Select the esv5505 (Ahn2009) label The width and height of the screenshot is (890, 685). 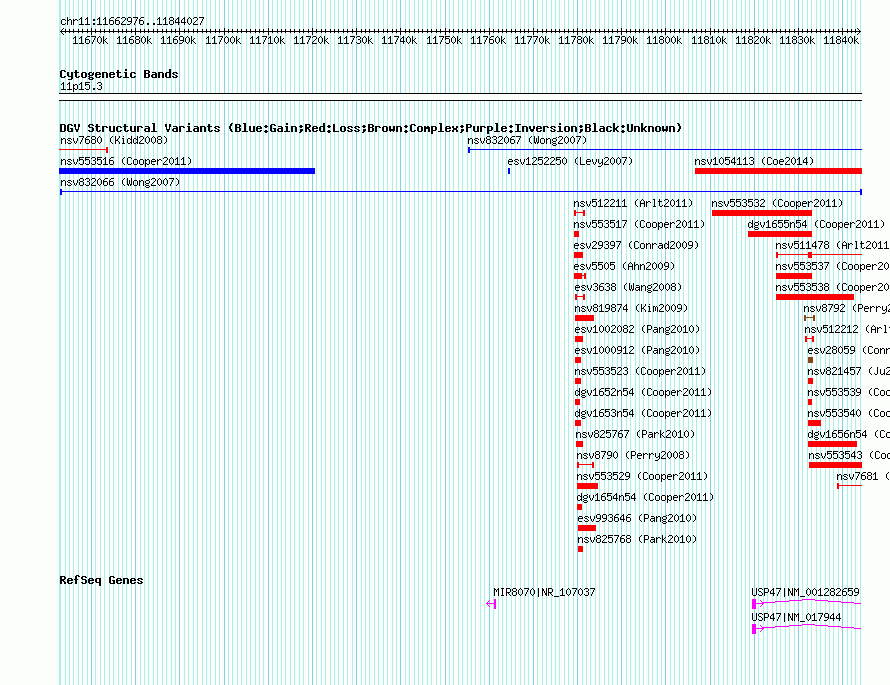(x=624, y=266)
